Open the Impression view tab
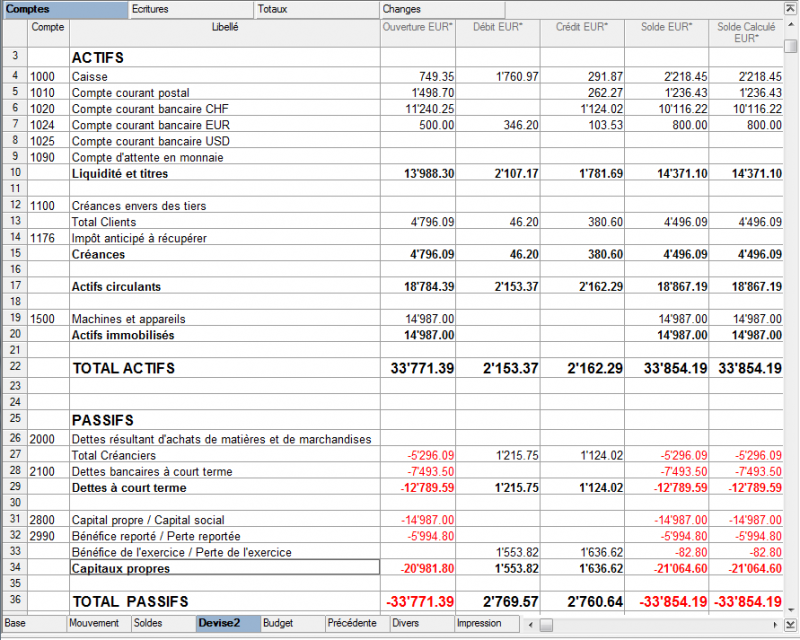The image size is (800, 640). (x=487, y=624)
